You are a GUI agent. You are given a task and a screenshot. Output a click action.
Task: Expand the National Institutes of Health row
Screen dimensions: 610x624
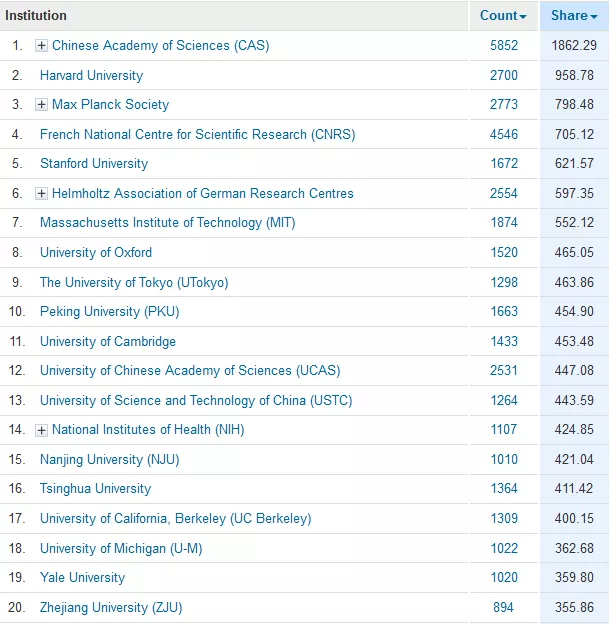(41, 430)
